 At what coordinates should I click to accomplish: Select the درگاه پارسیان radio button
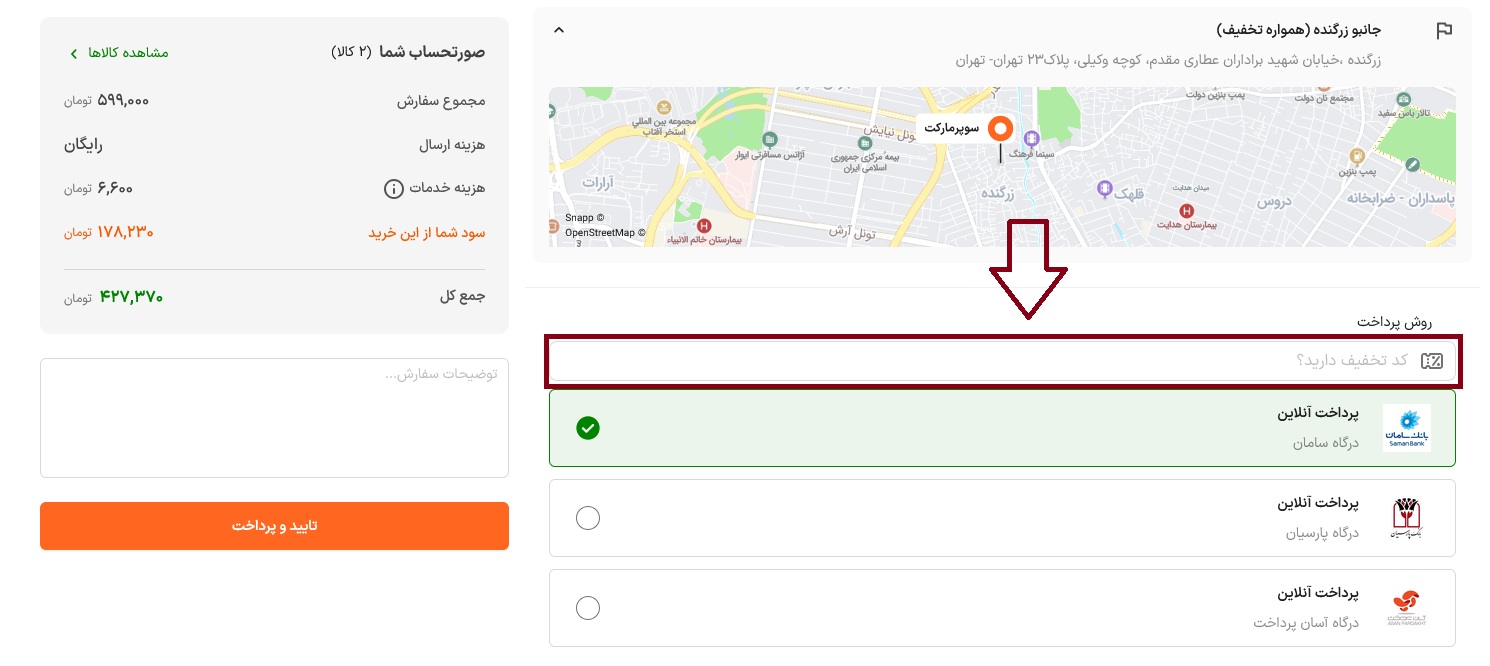588,518
